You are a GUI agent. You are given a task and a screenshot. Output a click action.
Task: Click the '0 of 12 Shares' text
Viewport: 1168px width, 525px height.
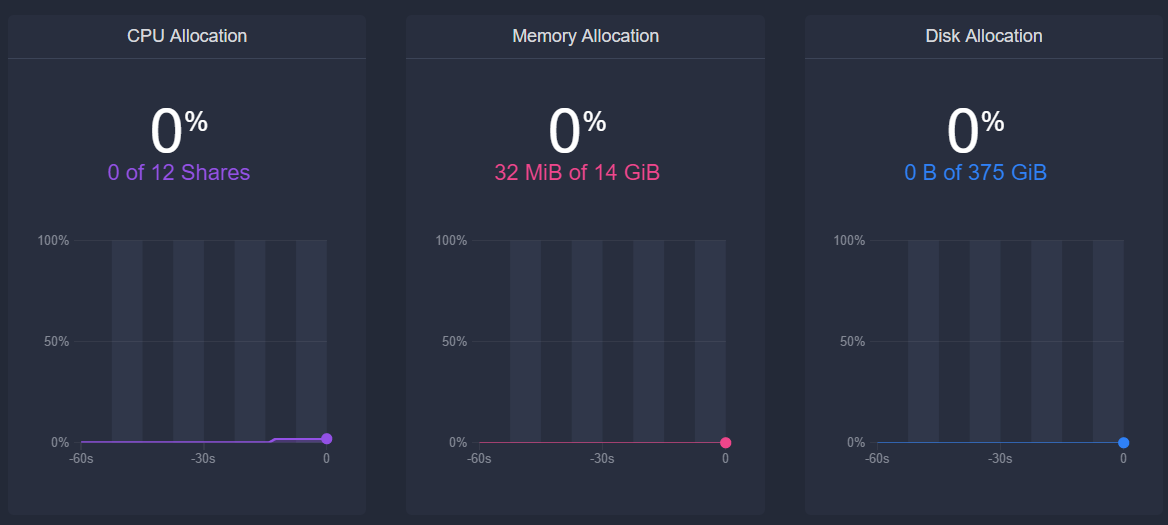(x=179, y=172)
